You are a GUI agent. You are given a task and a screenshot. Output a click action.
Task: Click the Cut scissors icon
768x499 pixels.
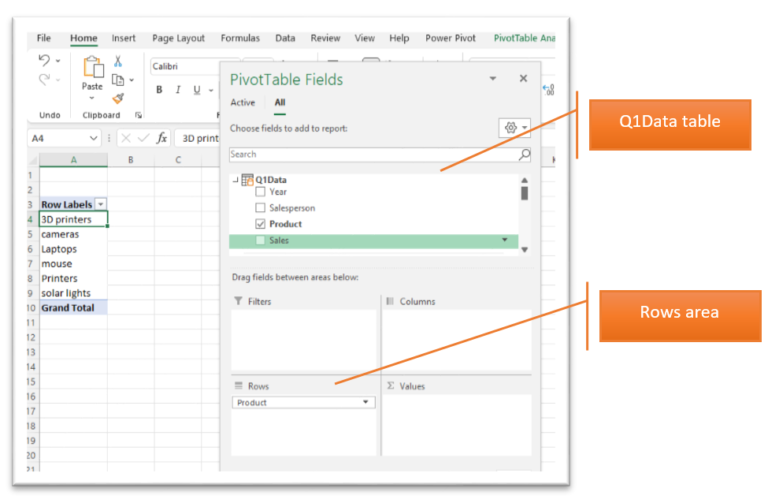click(118, 61)
